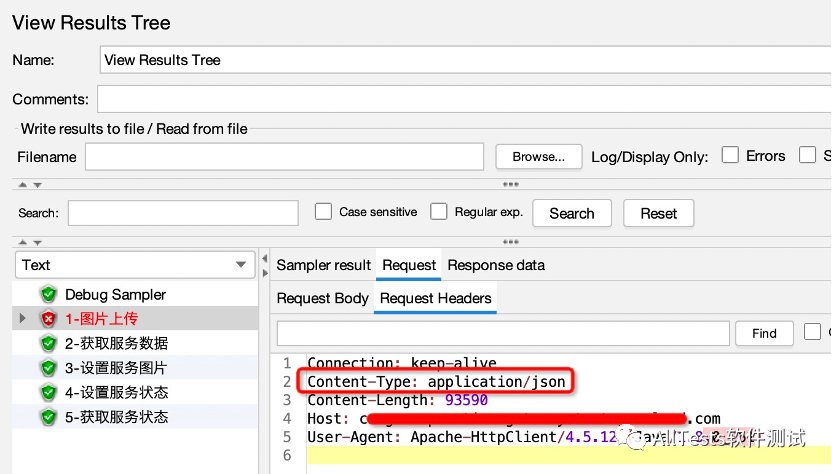Viewport: 832px width, 474px height.
Task: Select the Request Body sub-tab
Action: pos(322,298)
